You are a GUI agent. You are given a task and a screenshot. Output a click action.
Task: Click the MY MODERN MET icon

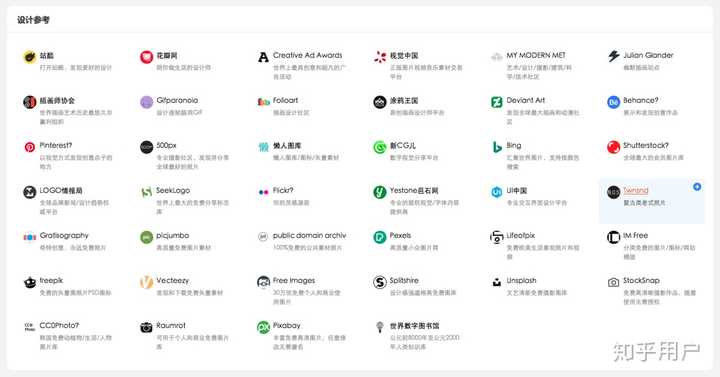click(x=496, y=57)
